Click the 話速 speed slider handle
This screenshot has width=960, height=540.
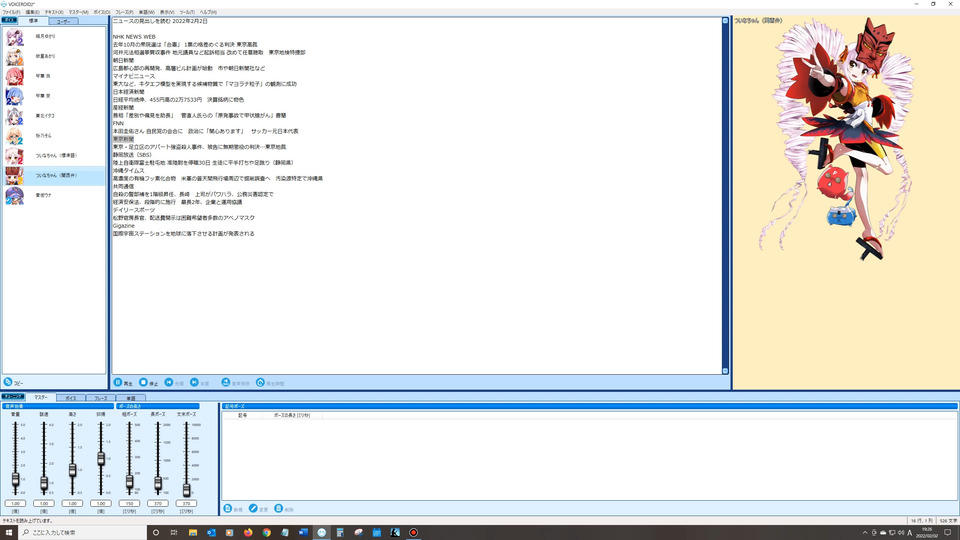44,484
